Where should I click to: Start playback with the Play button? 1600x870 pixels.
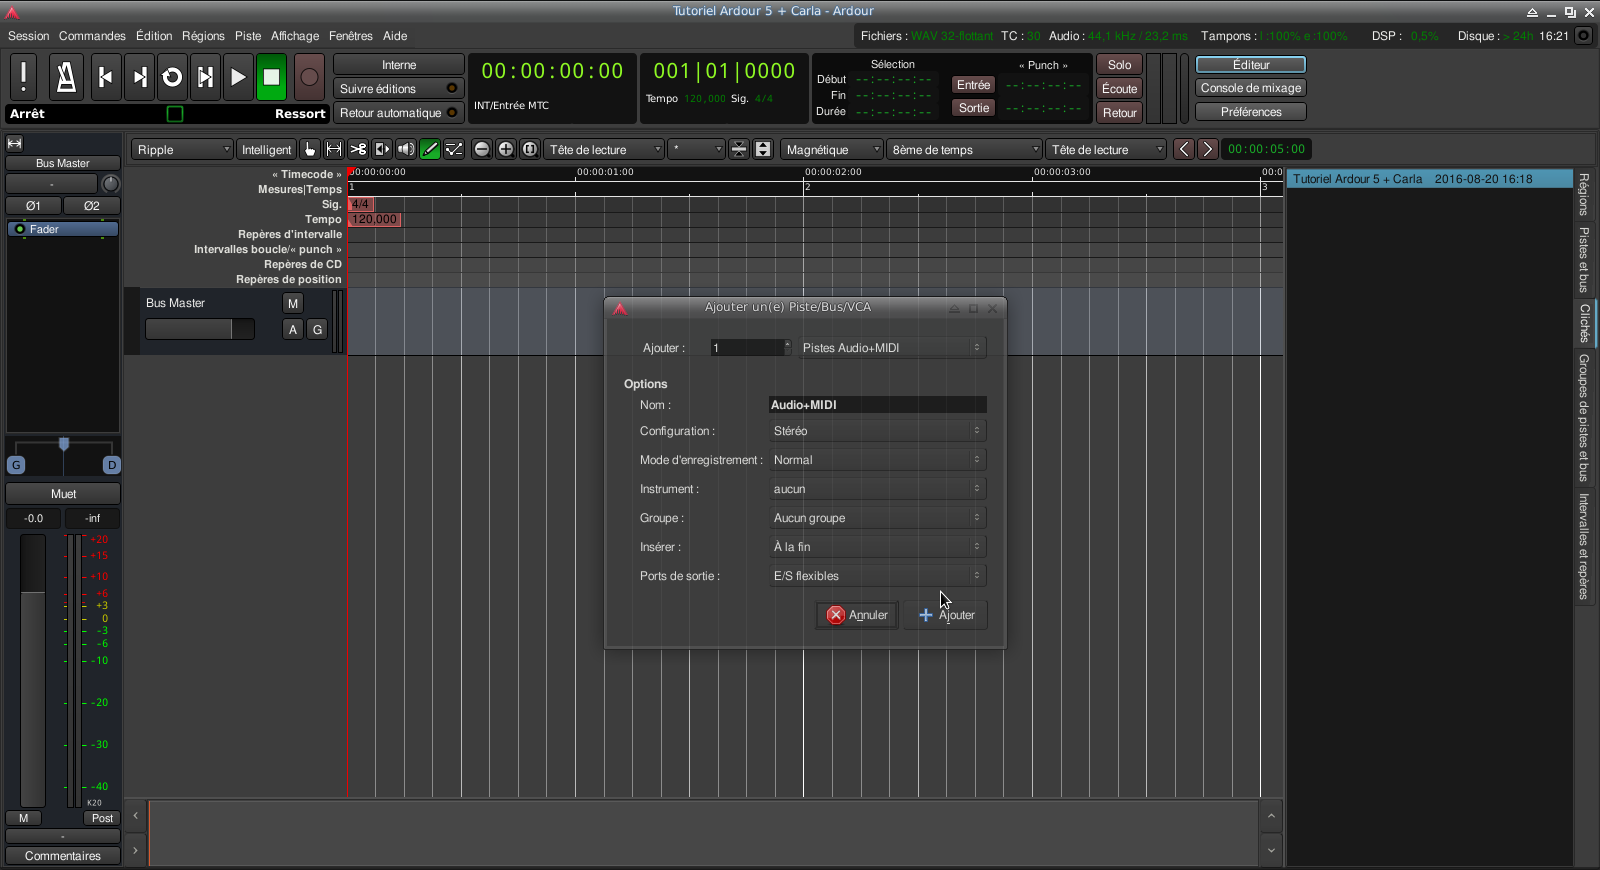(238, 77)
